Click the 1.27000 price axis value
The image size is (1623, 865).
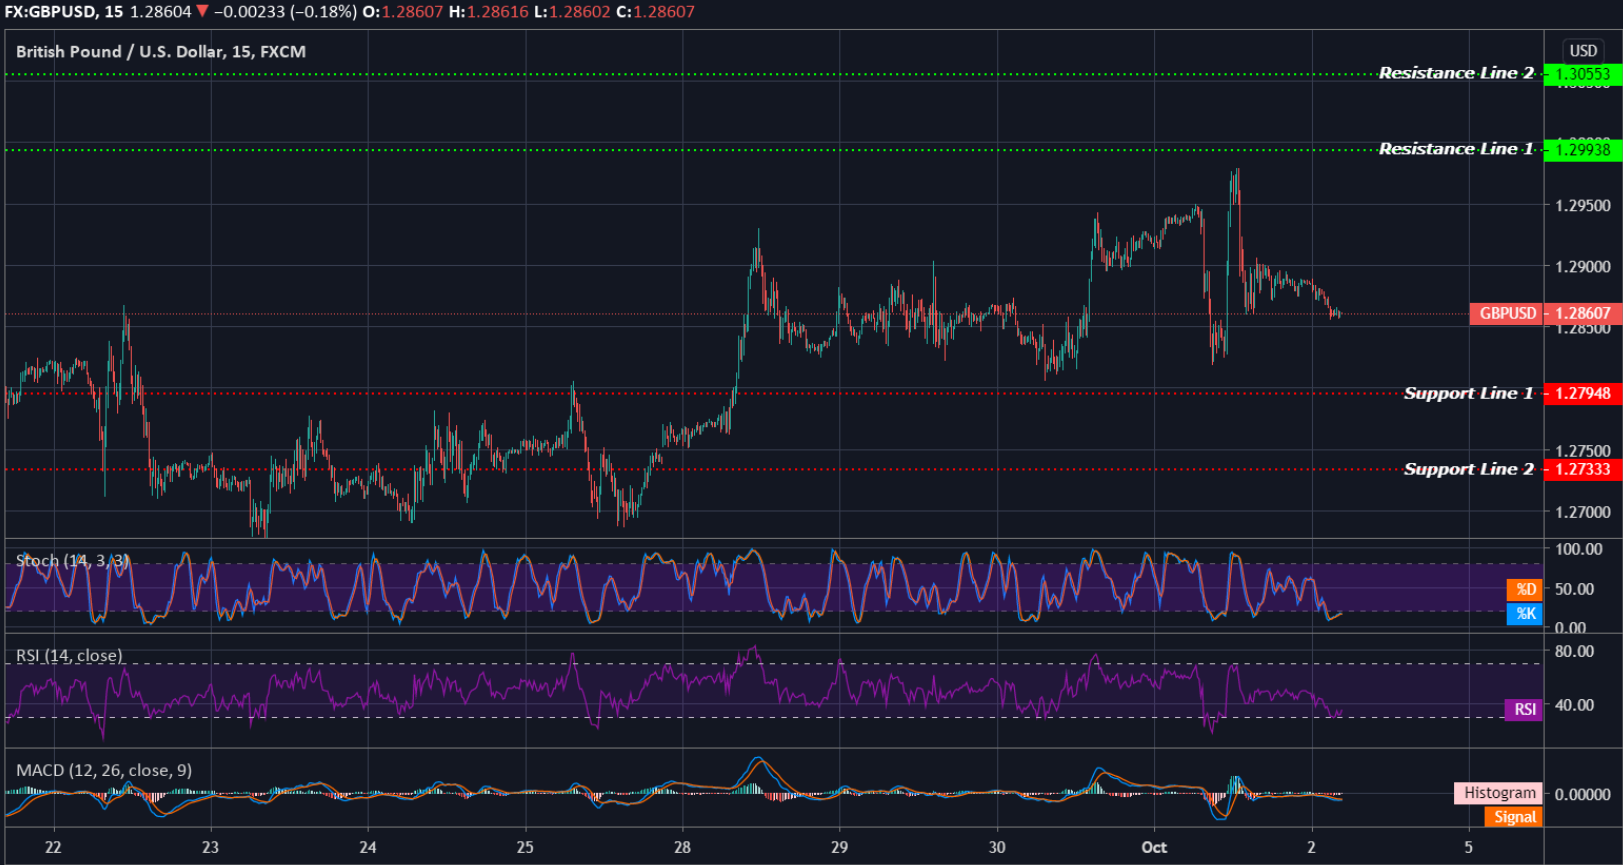(x=1583, y=512)
